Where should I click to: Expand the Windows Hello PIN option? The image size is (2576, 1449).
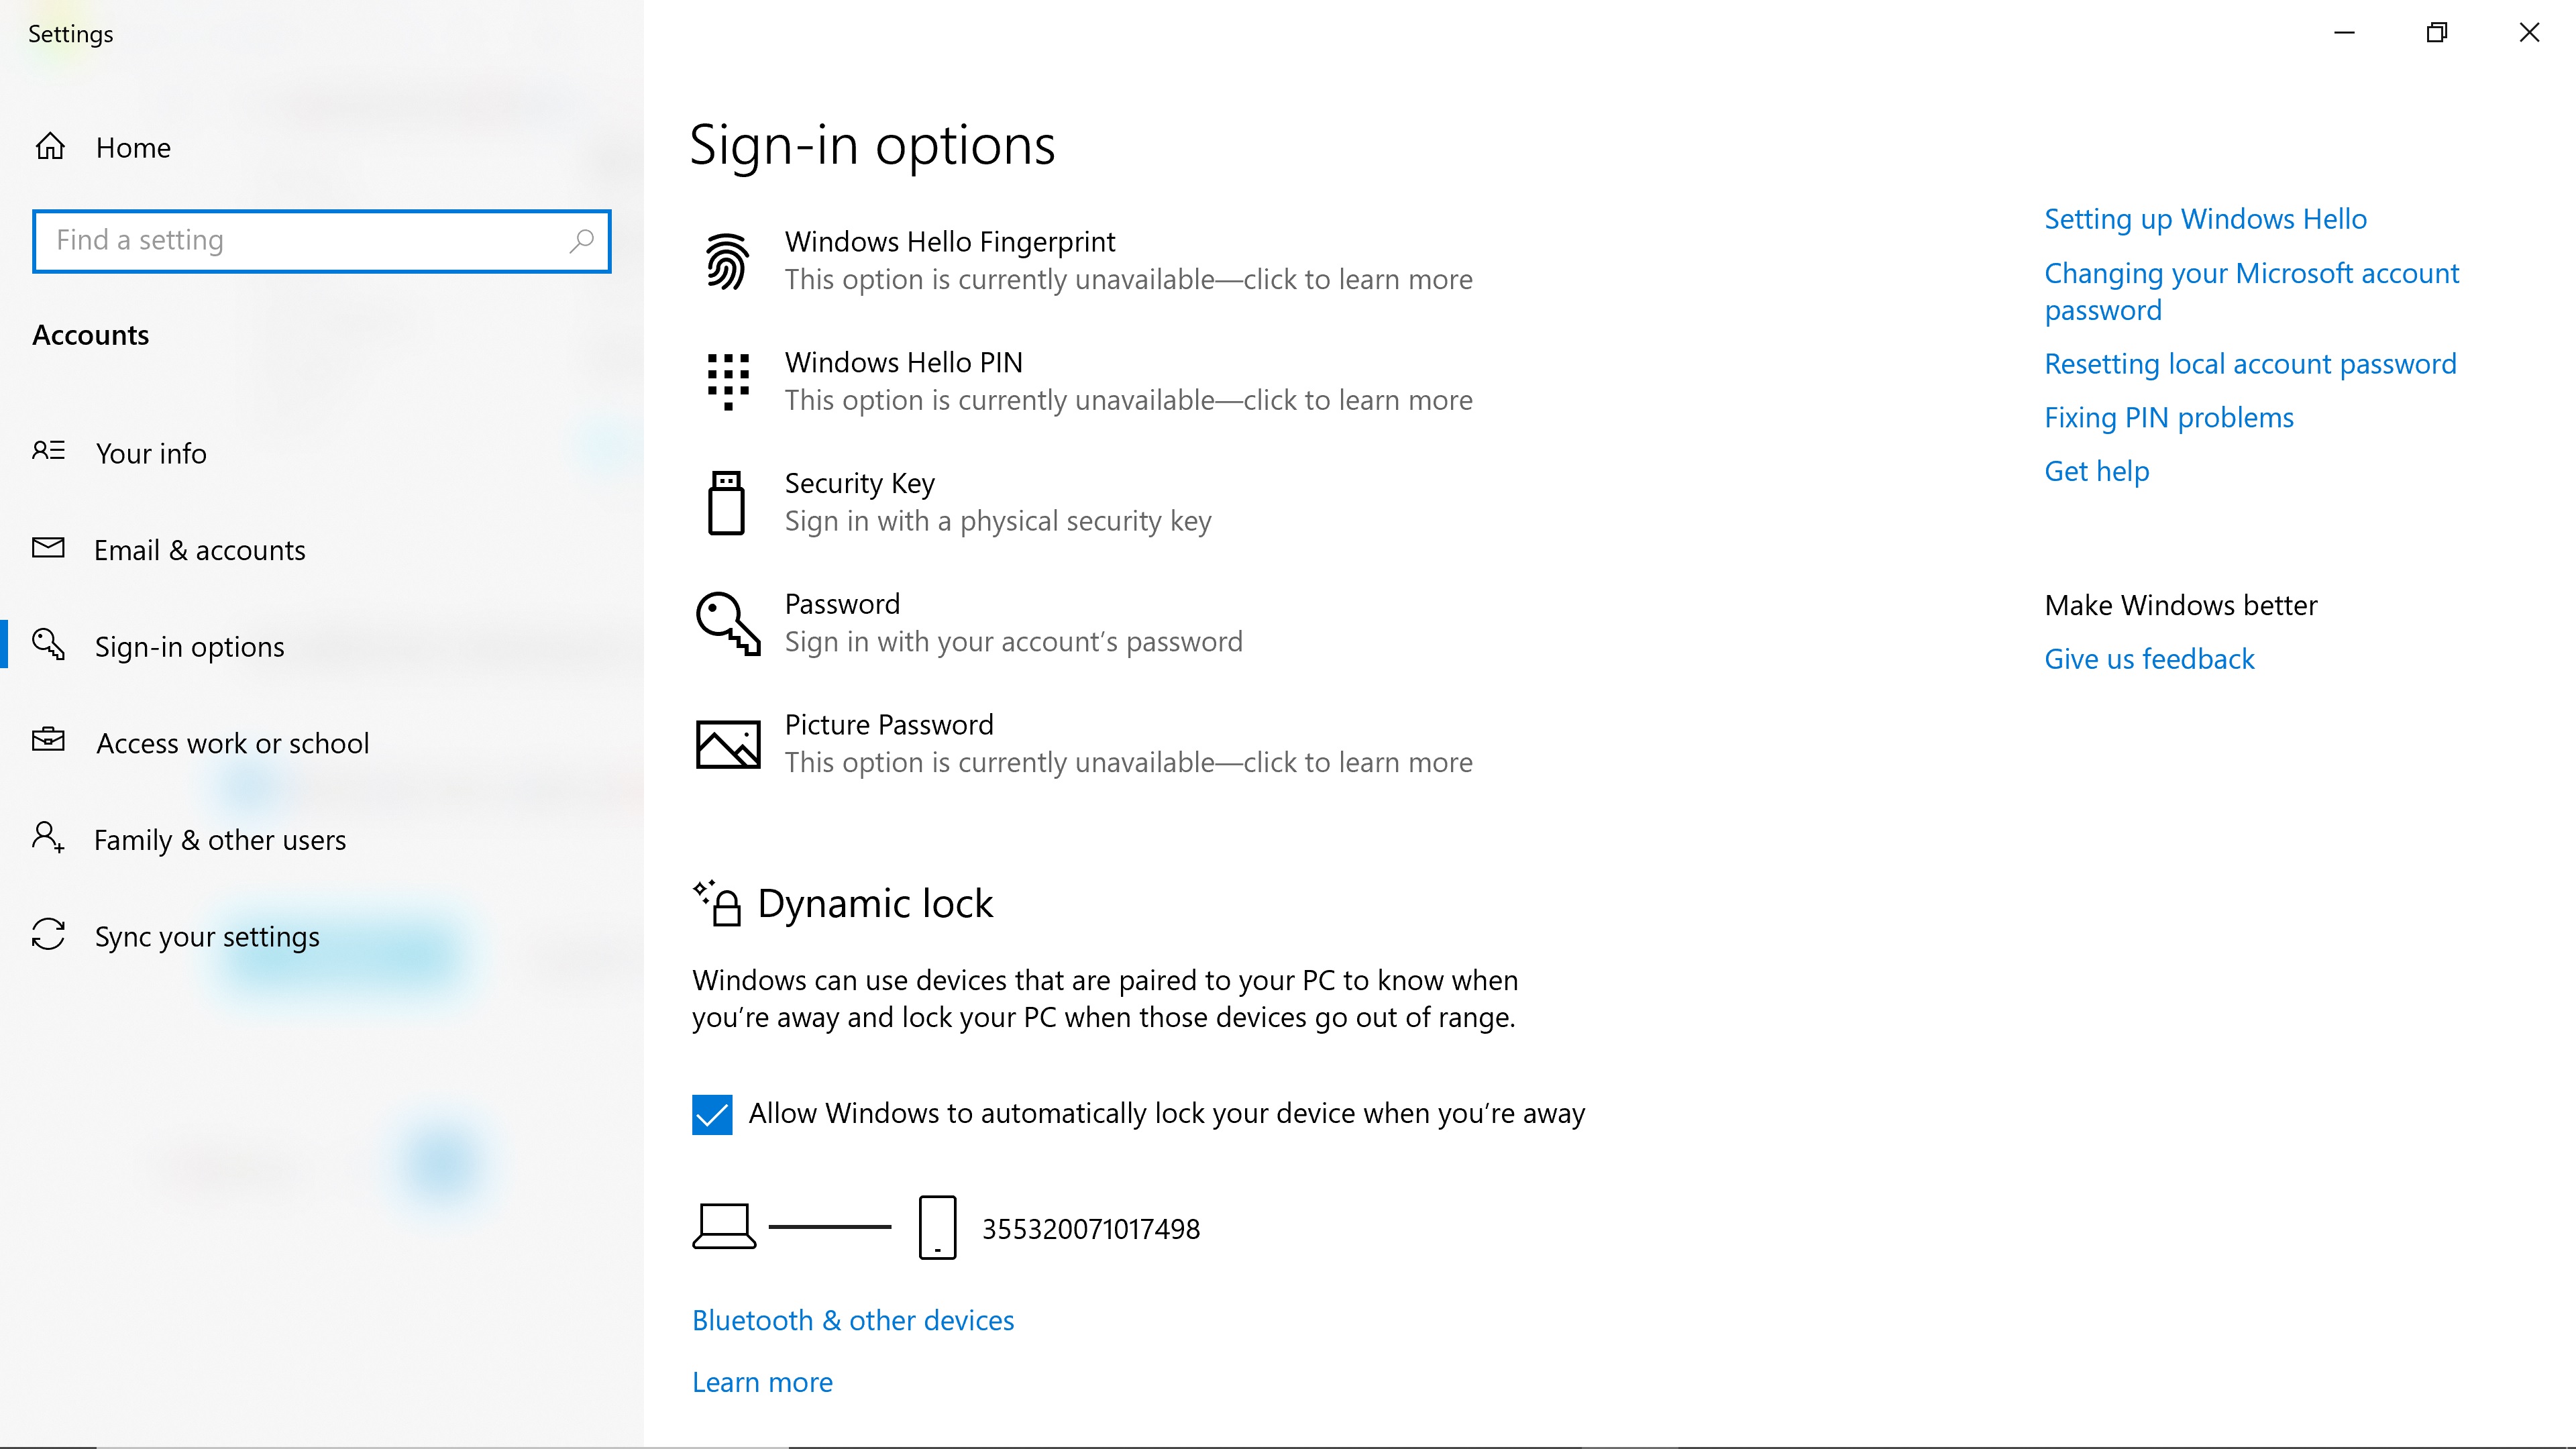pyautogui.click(x=1127, y=381)
